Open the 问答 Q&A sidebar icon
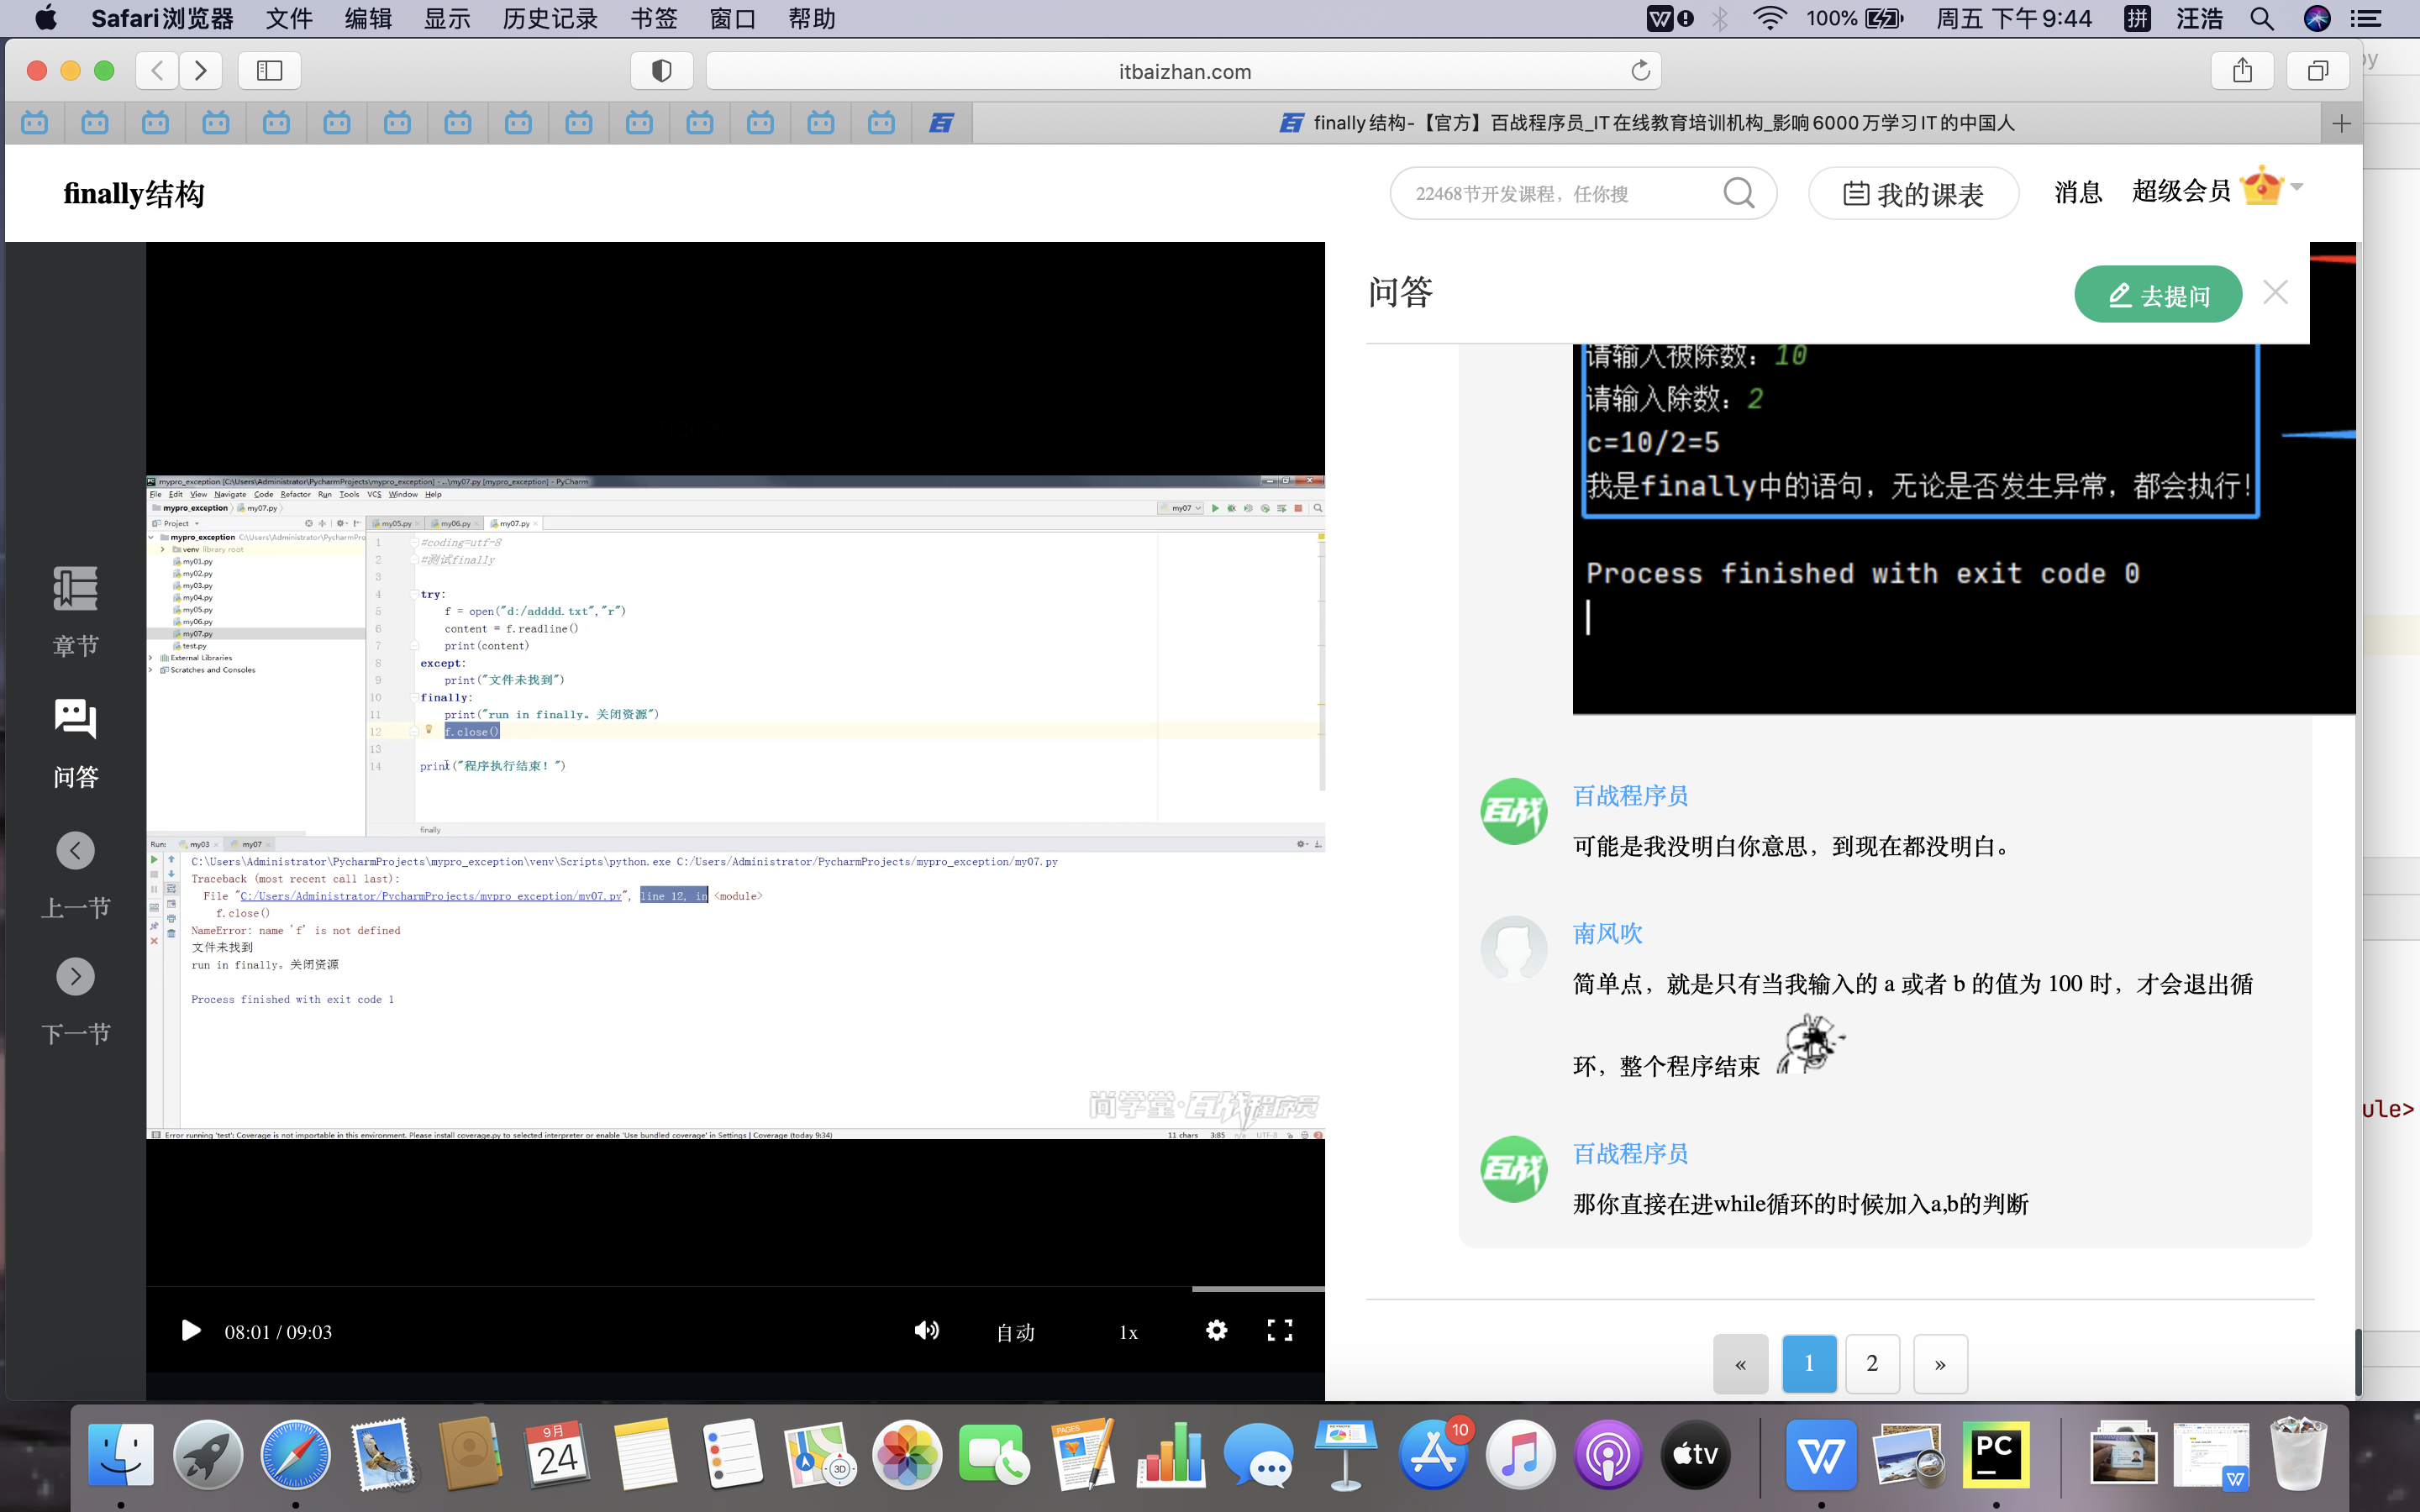 coord(75,719)
